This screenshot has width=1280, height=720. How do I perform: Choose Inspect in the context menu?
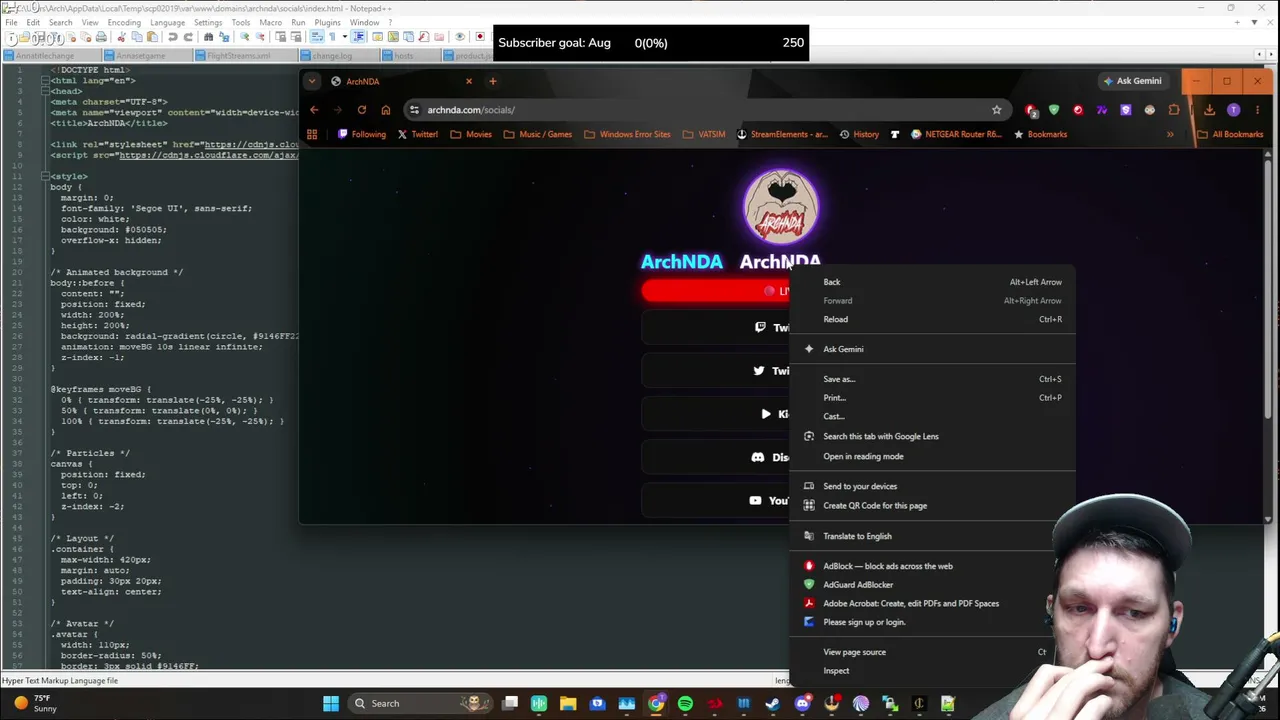click(x=932, y=671)
